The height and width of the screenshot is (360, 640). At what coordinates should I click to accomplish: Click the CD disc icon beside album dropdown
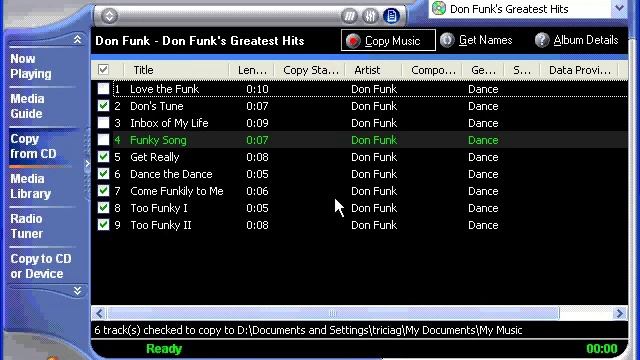pos(439,8)
